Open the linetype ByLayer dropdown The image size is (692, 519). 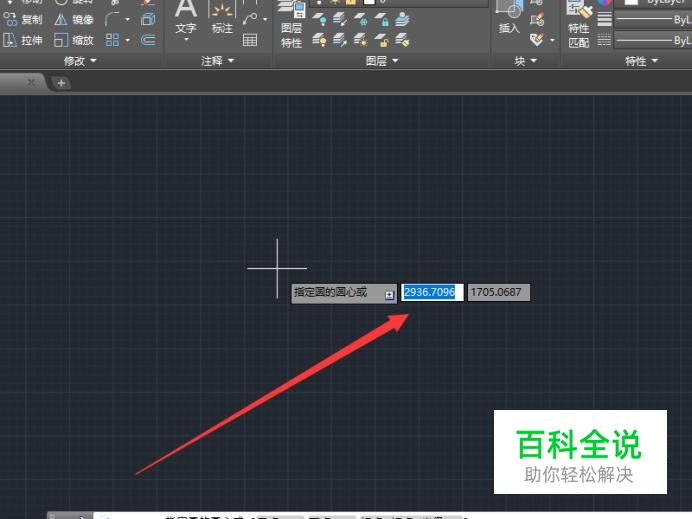tap(653, 41)
